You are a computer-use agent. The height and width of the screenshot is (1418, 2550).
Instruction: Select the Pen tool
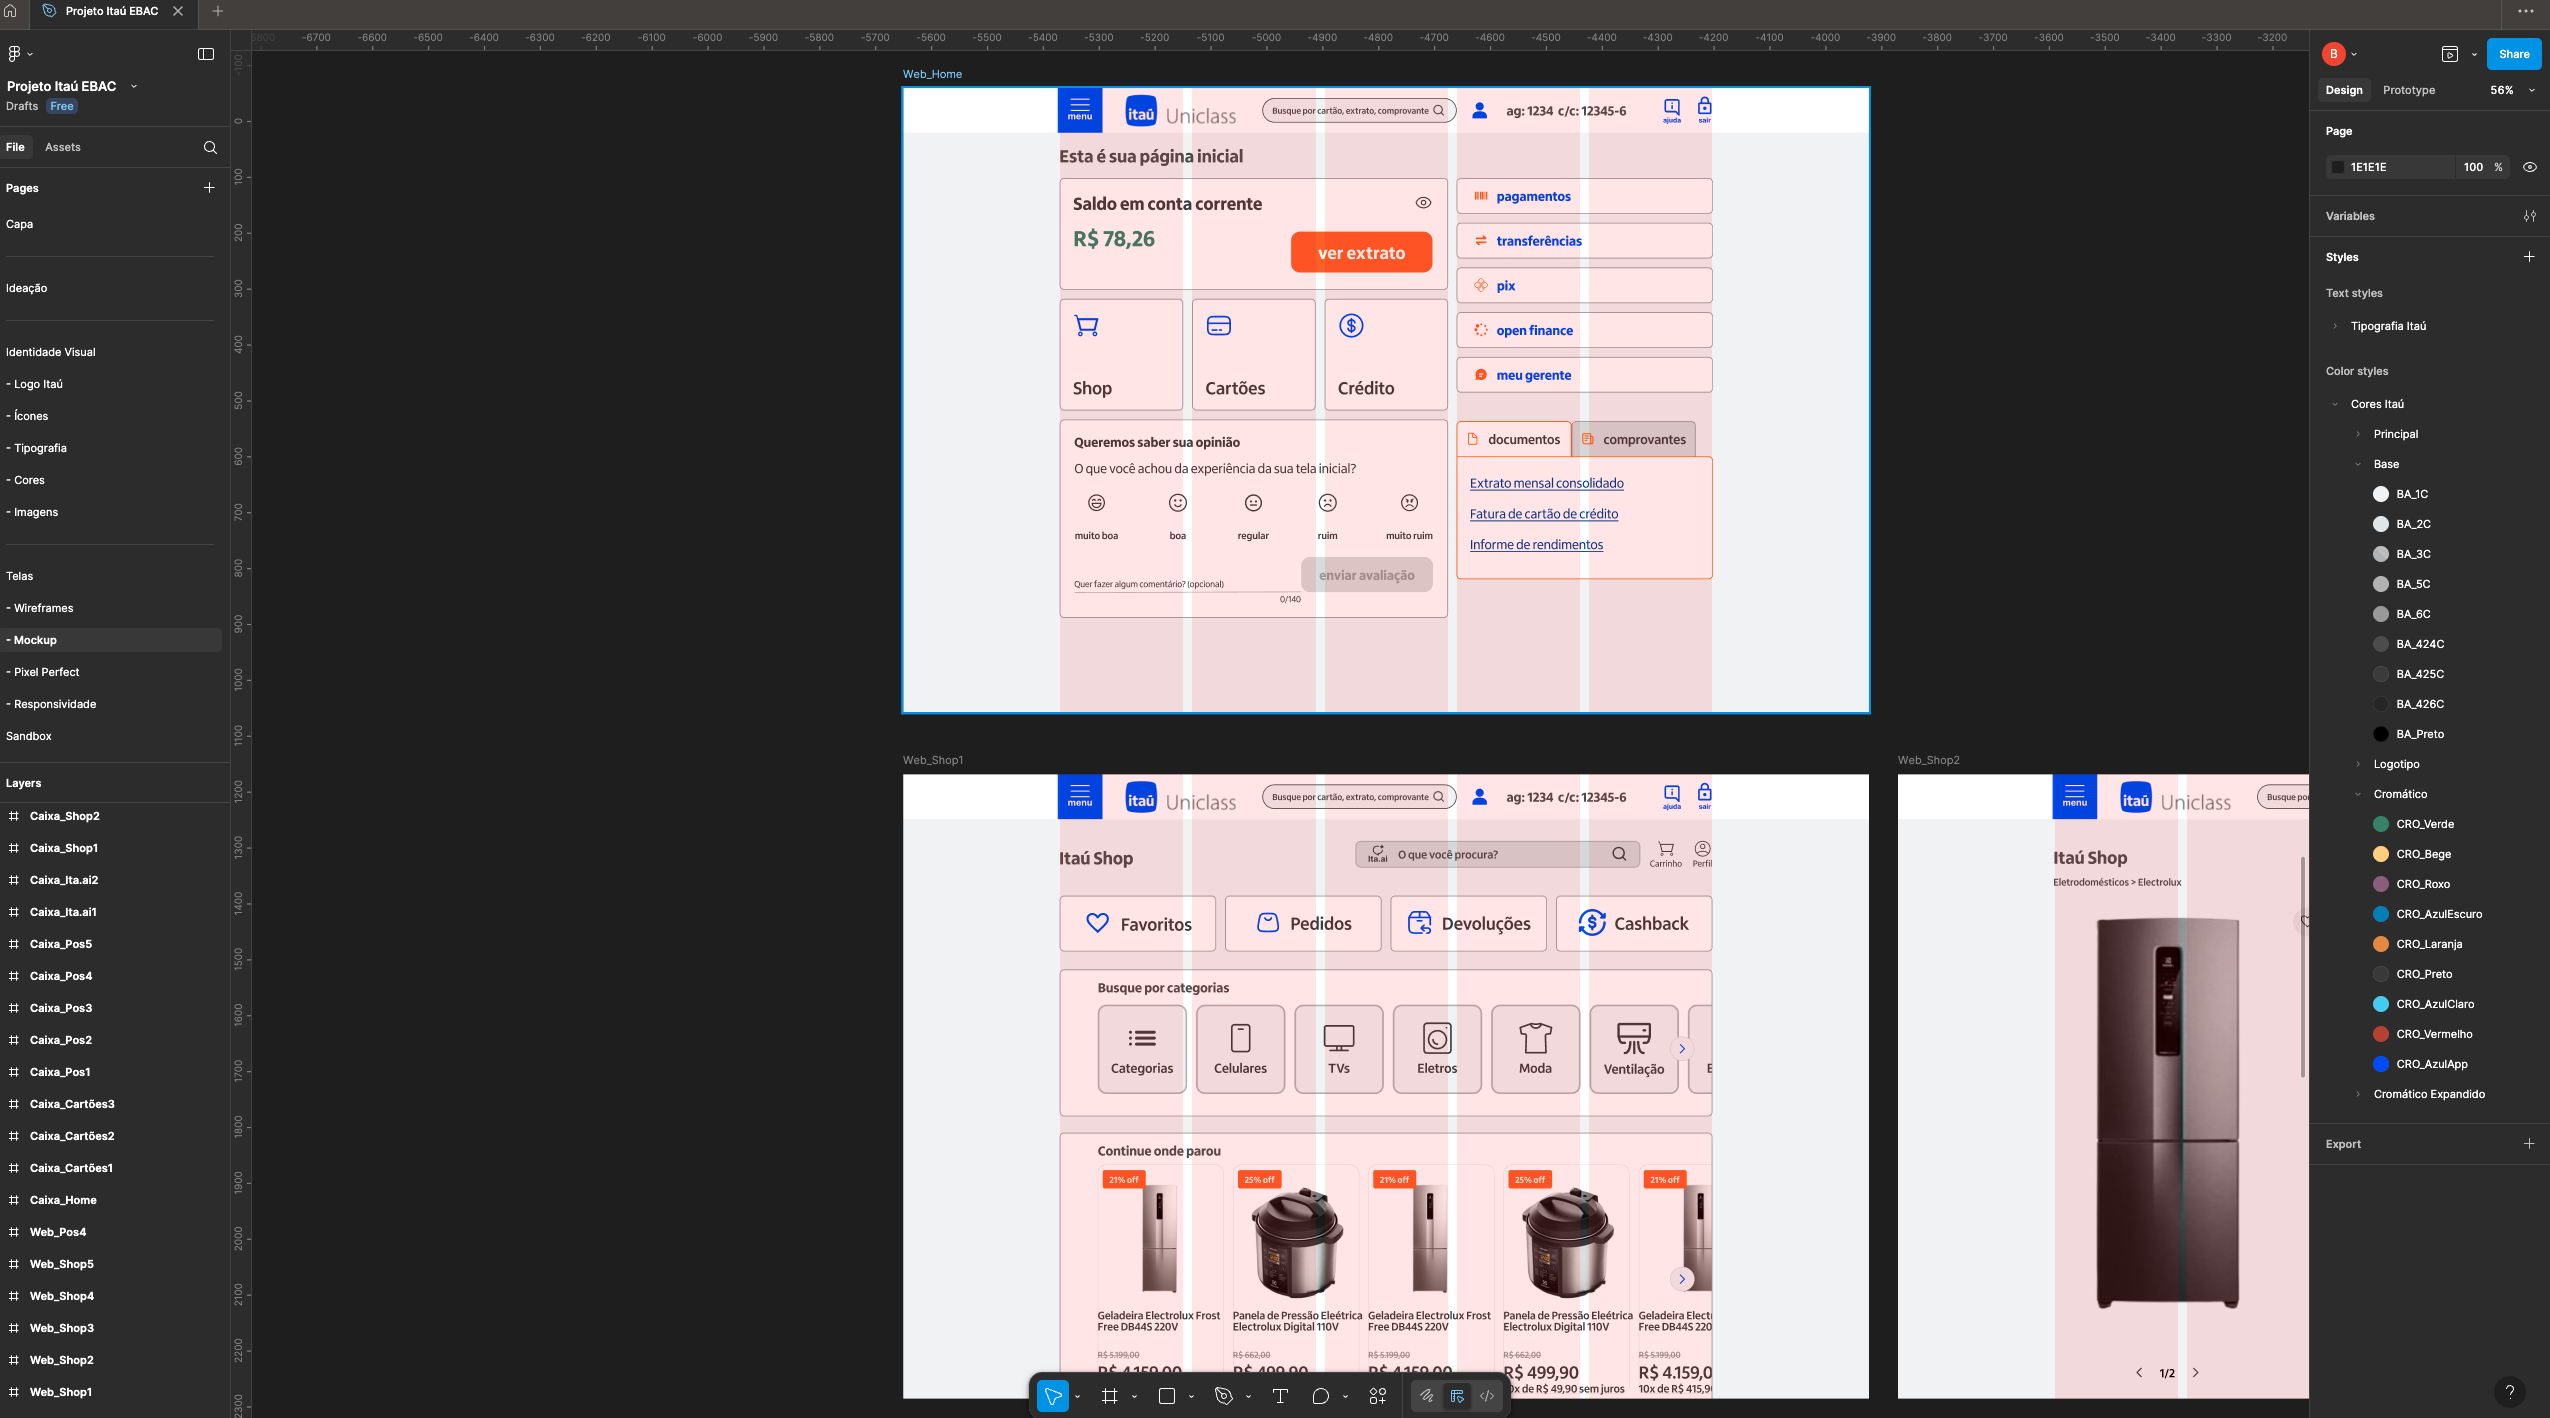1223,1396
